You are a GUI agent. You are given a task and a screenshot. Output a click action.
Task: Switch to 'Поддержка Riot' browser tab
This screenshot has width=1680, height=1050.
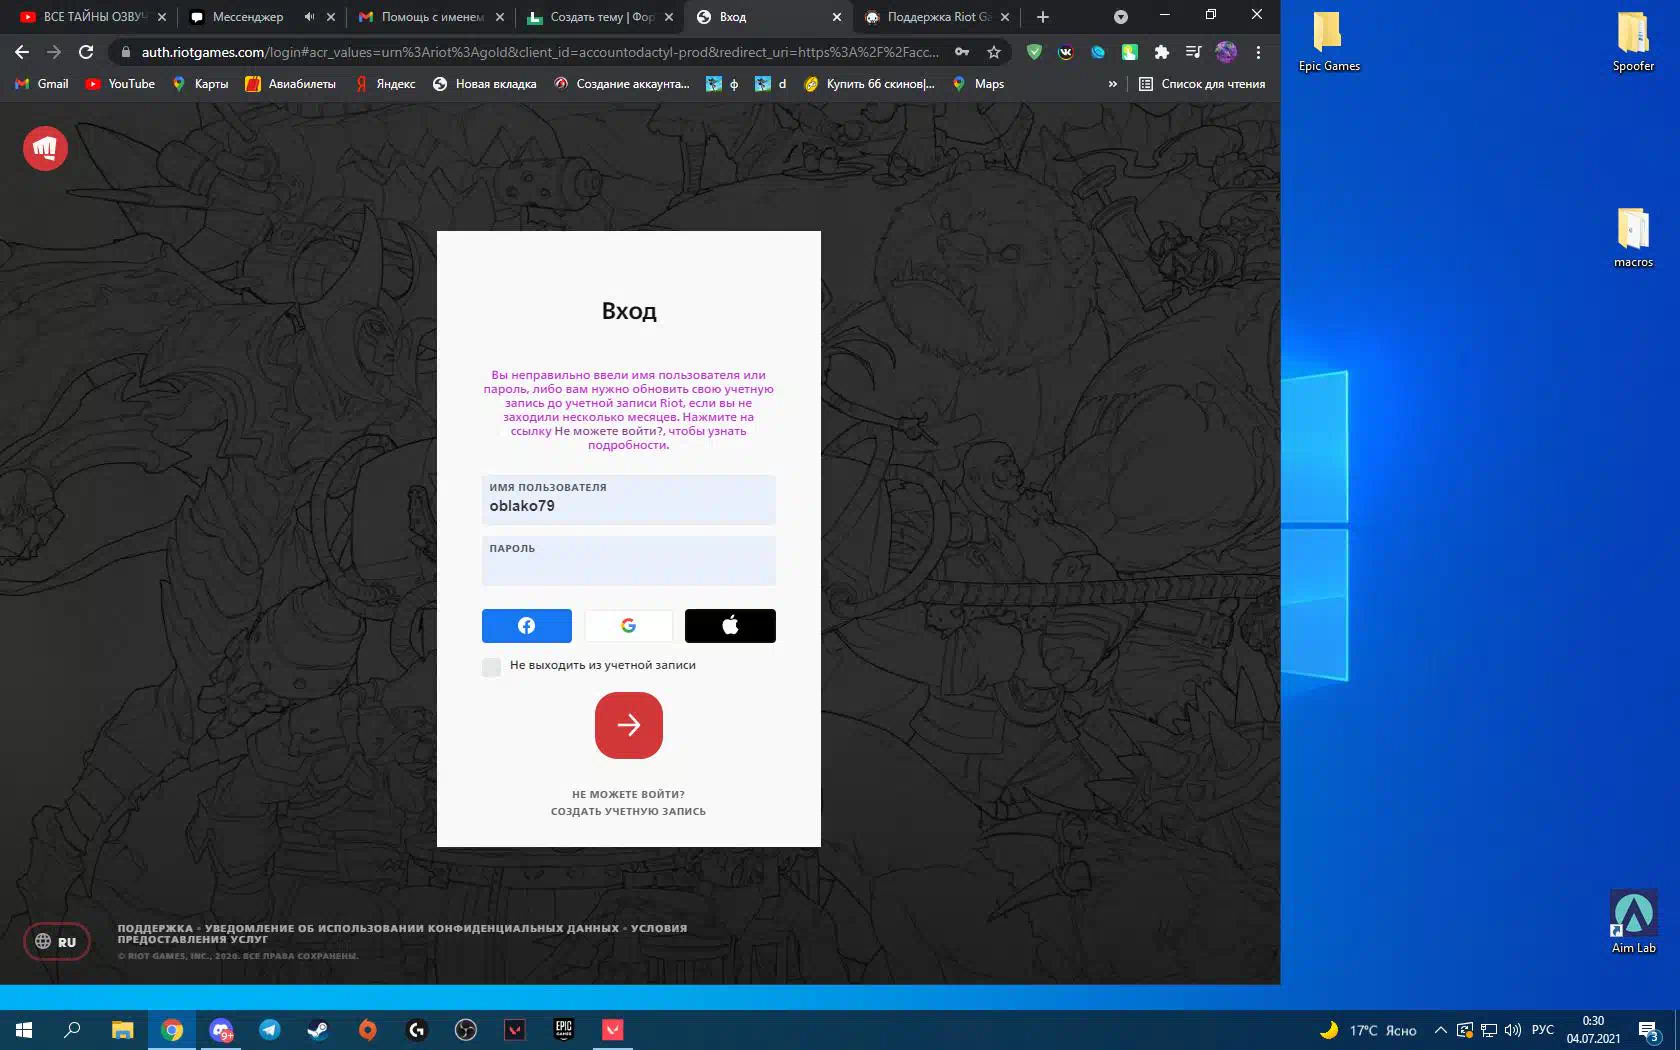pyautogui.click(x=937, y=17)
